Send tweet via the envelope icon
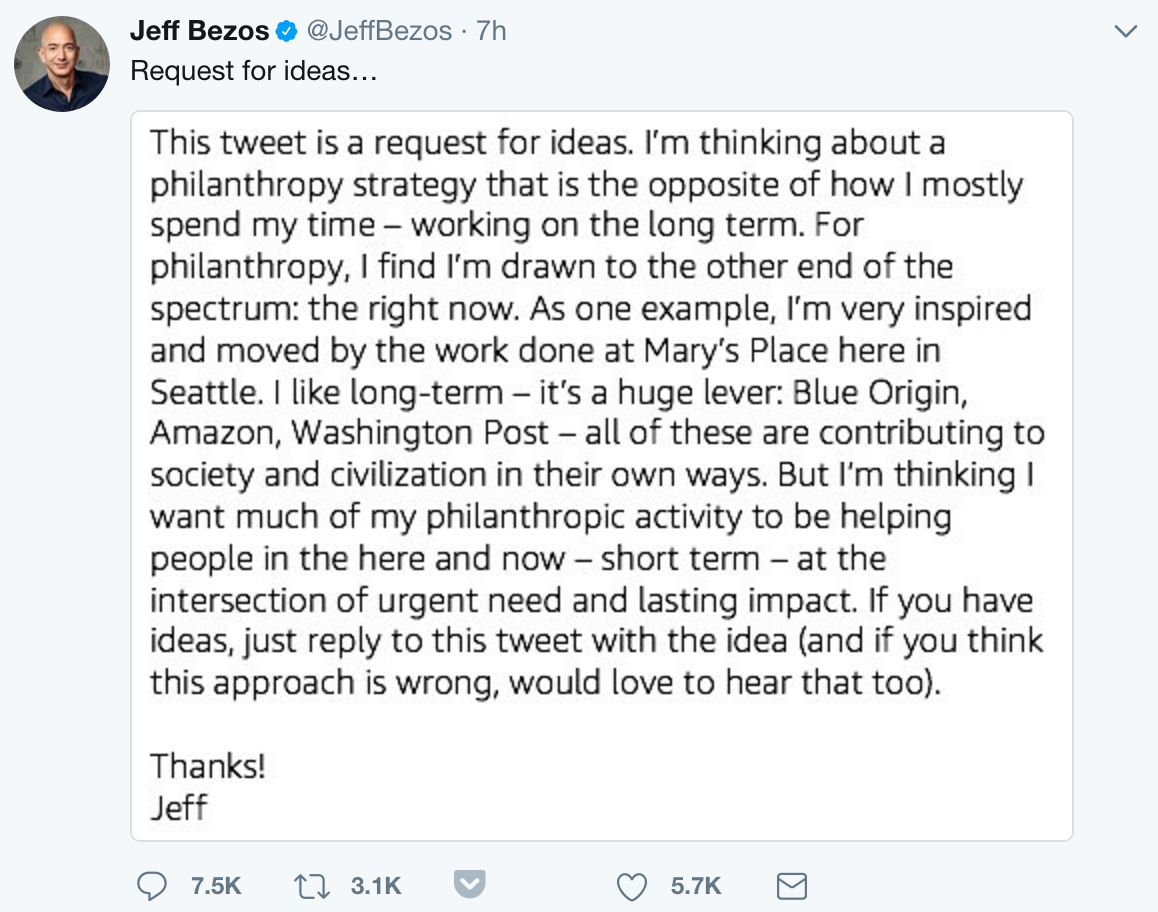 pyautogui.click(x=792, y=885)
